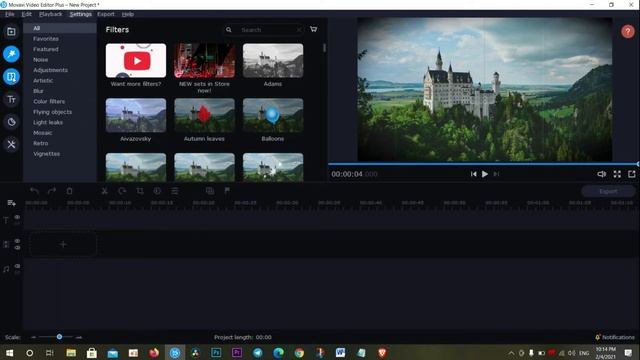Click the magnifier search icon in Filters
Viewport: 640px width, 360px height.
point(229,30)
